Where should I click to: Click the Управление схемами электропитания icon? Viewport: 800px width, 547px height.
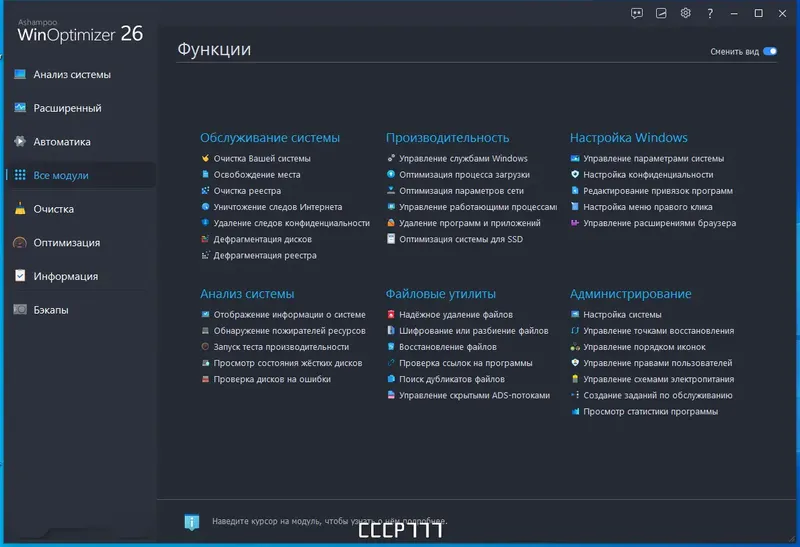[575, 379]
